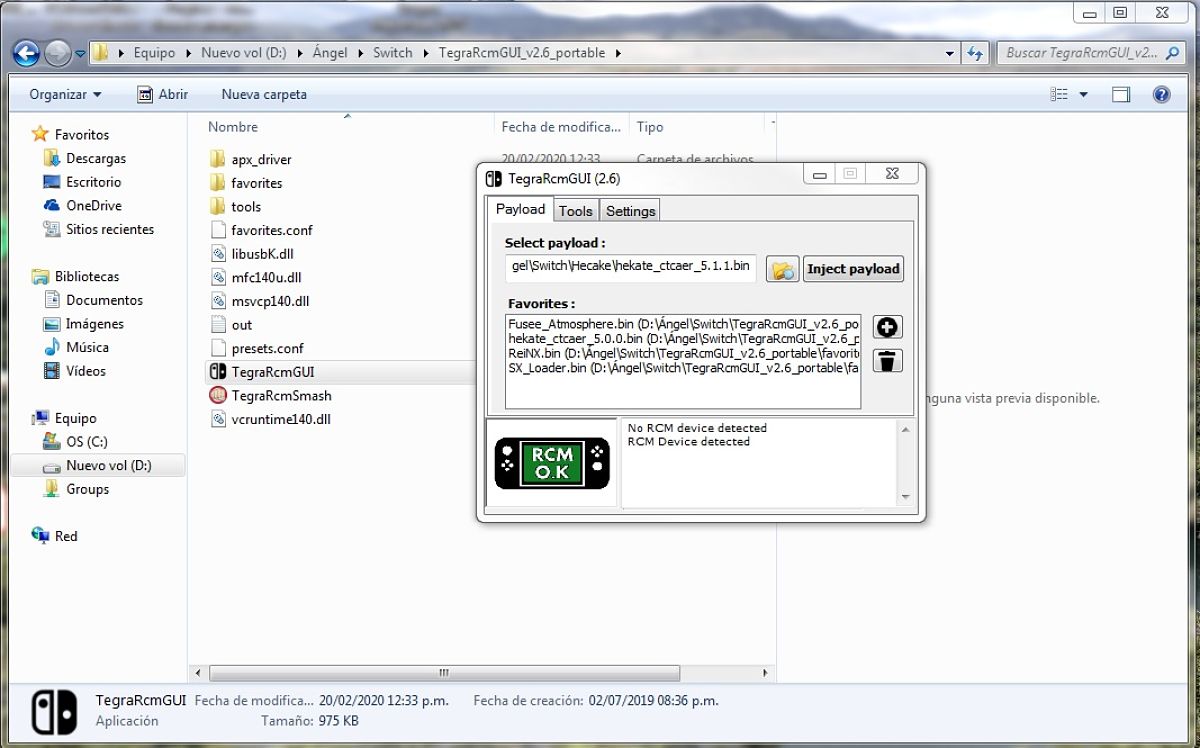1200x748 pixels.
Task: Add payload to favorites with the plus icon
Action: click(x=887, y=327)
